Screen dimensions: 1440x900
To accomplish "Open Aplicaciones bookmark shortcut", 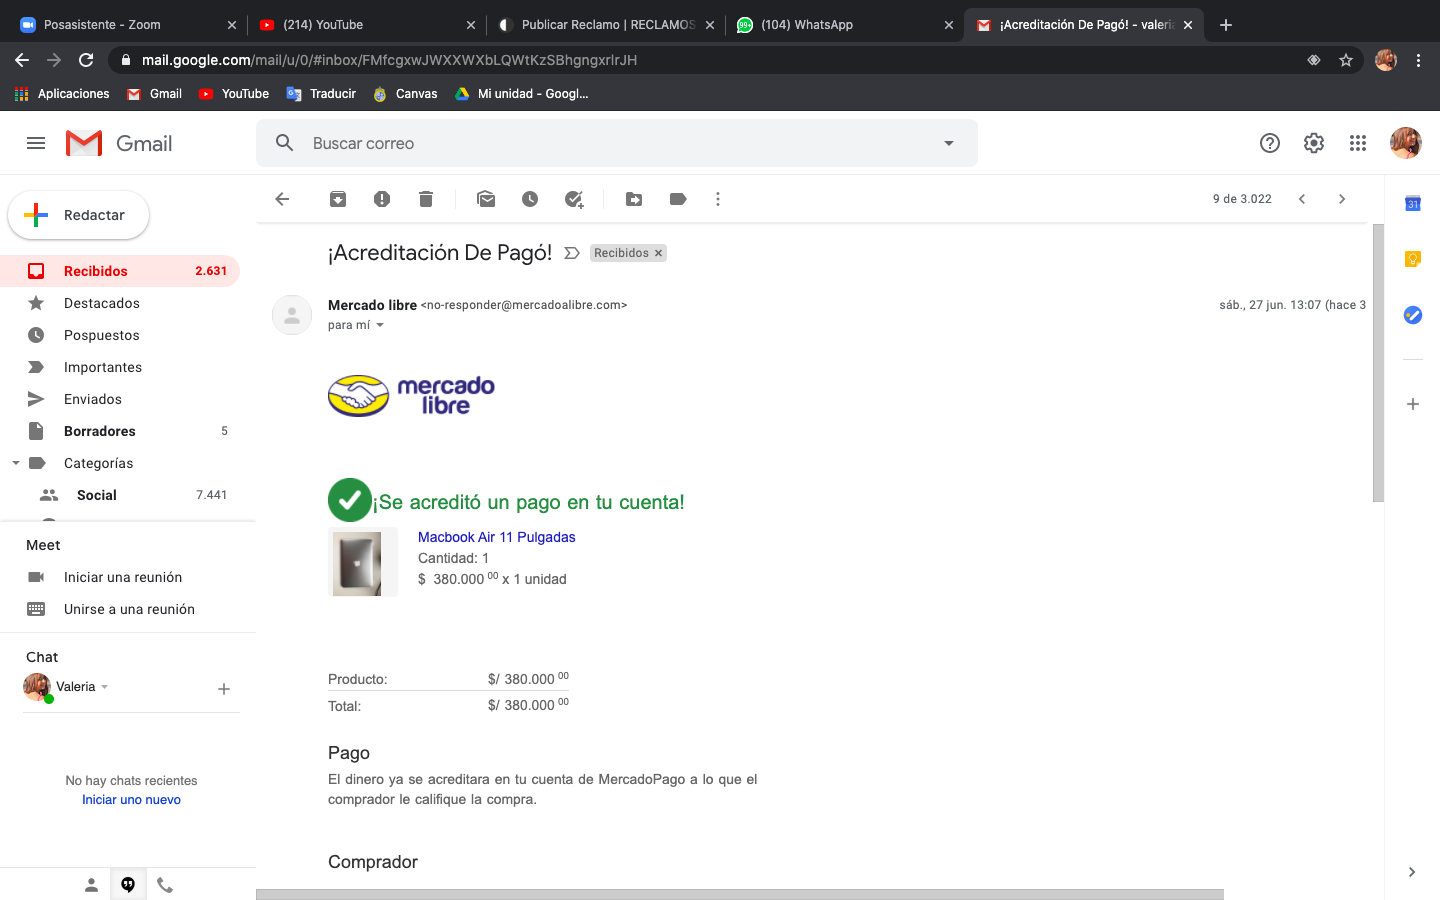I will [x=62, y=94].
